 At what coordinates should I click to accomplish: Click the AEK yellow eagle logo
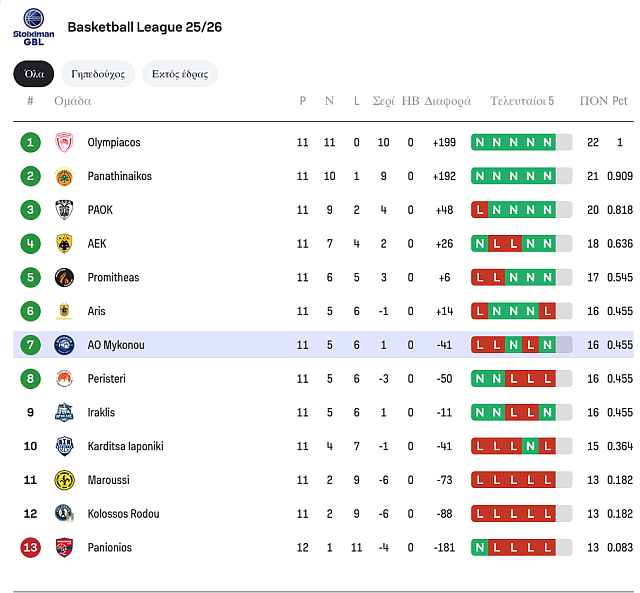tap(64, 244)
